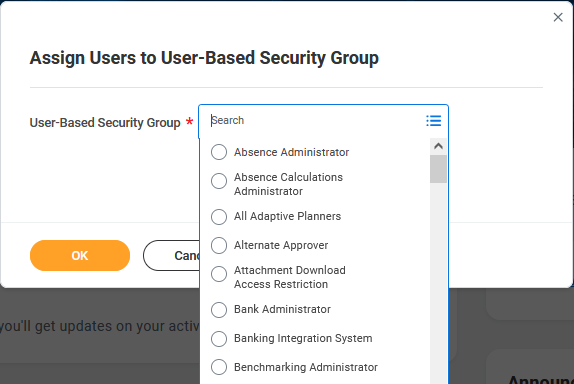This screenshot has width=574, height=384.
Task: Click the Absence Administrator label text
Action: click(x=291, y=152)
